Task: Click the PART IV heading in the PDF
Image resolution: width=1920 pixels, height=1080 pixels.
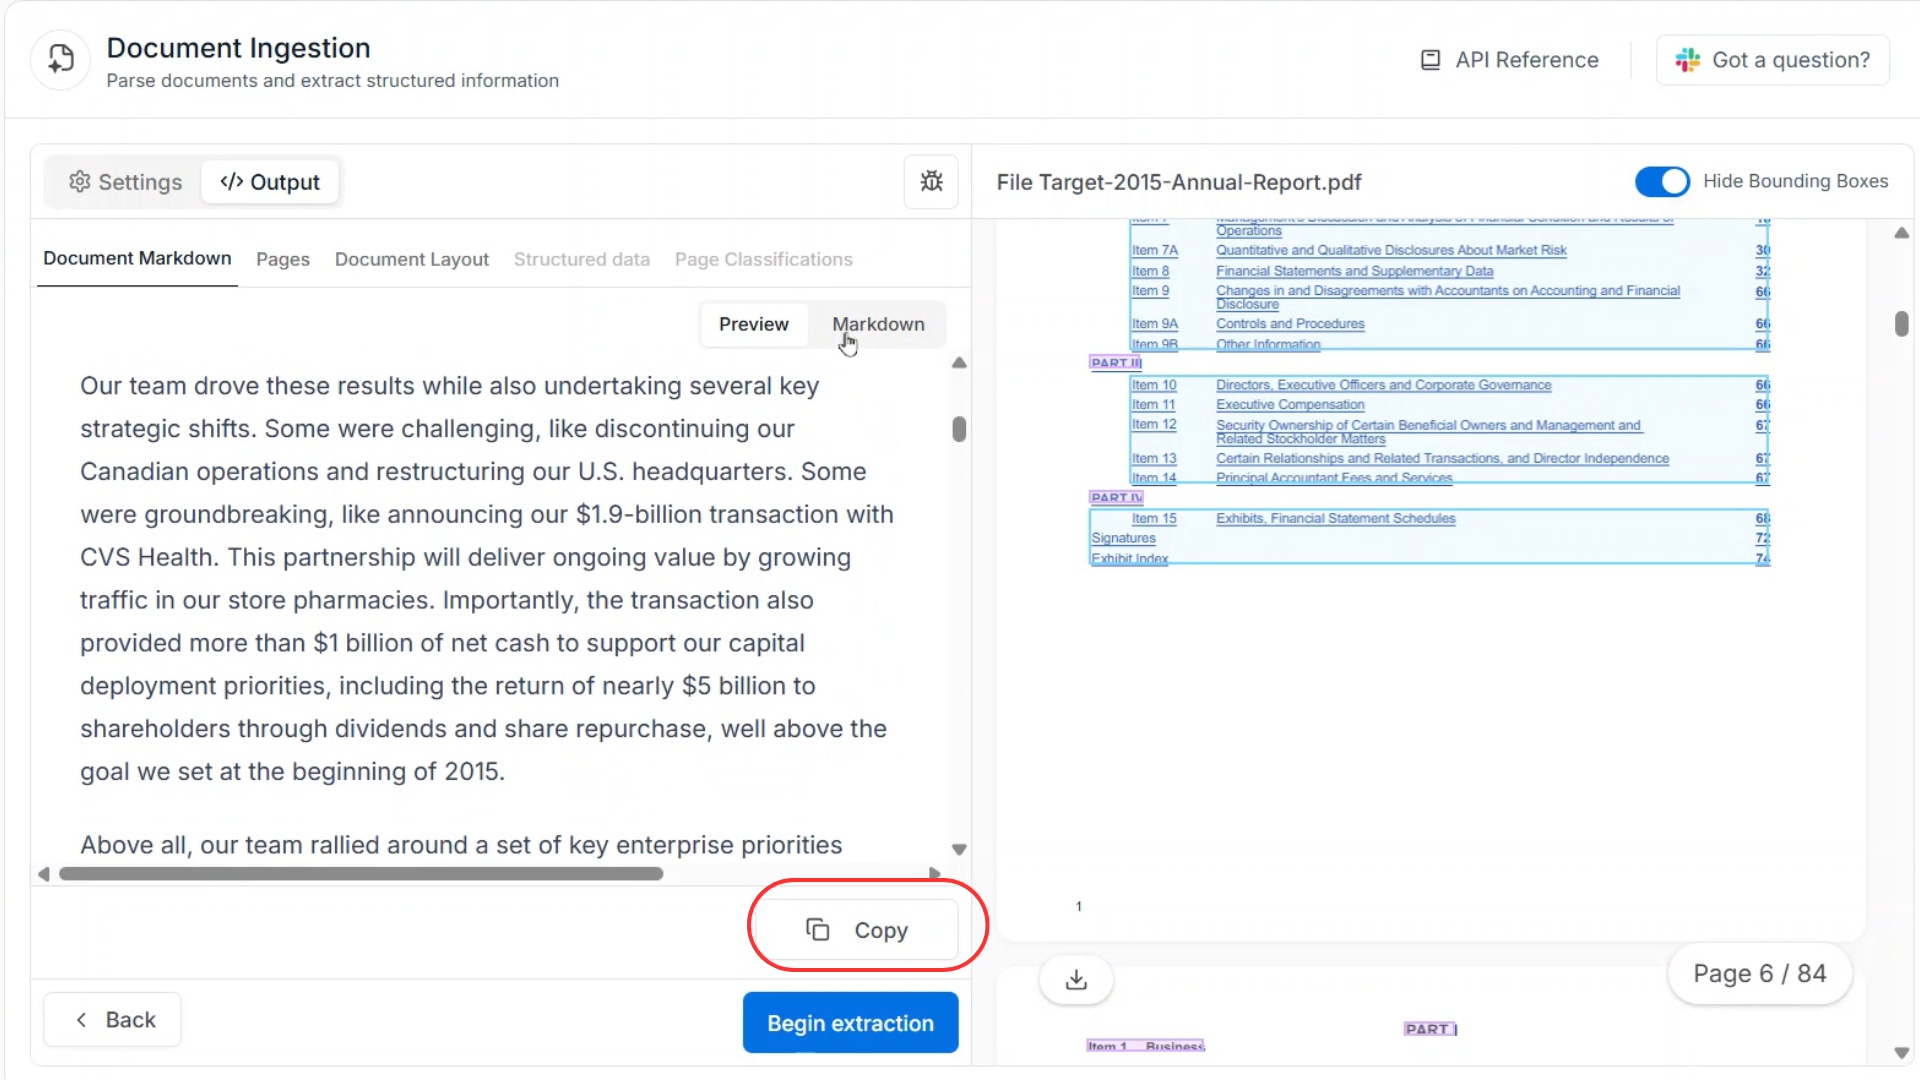Action: pyautogui.click(x=1116, y=497)
